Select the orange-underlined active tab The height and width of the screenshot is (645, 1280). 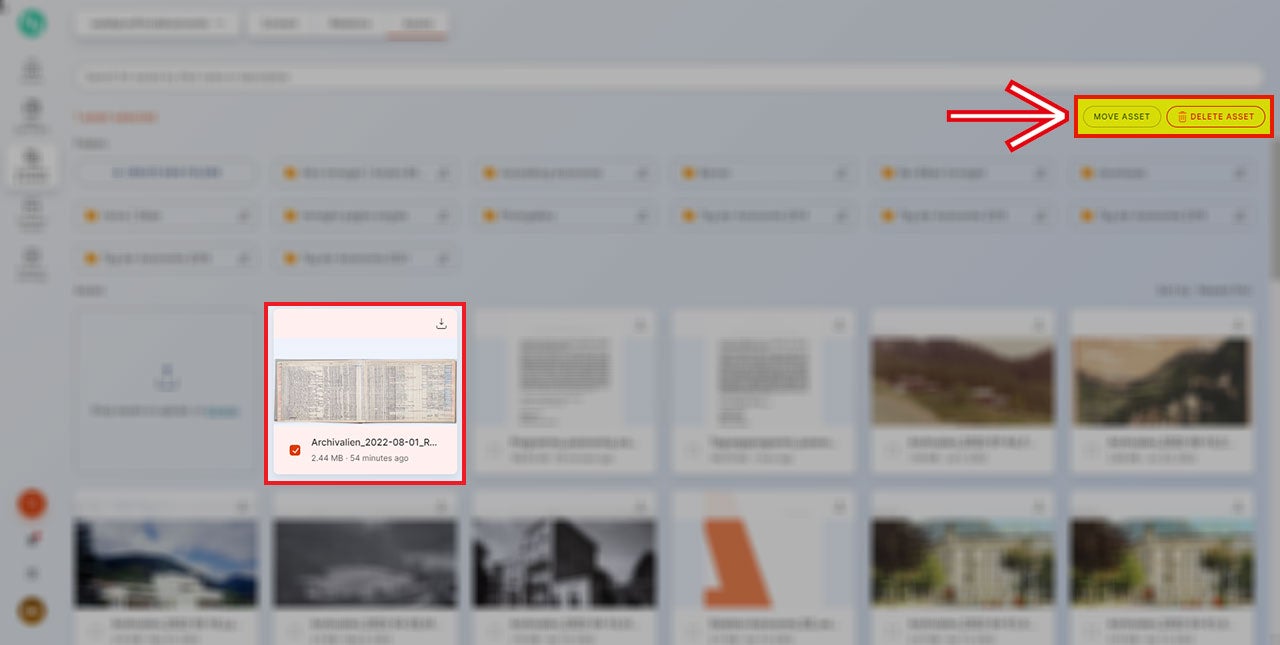pos(416,24)
